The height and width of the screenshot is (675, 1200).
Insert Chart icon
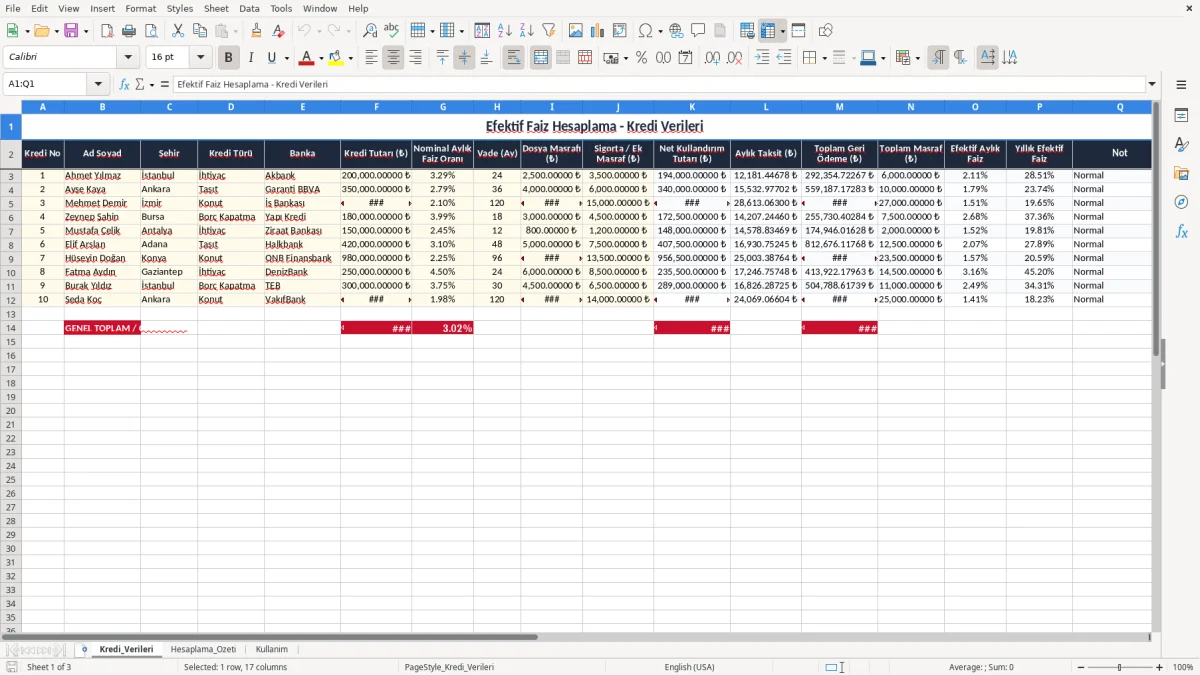point(598,31)
